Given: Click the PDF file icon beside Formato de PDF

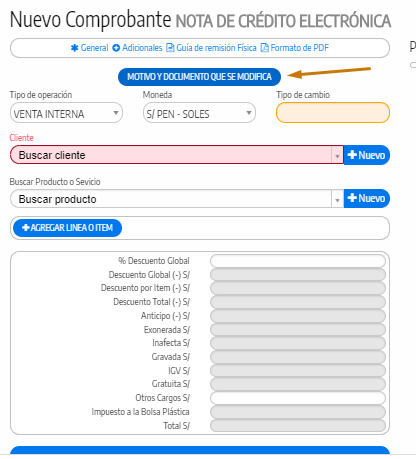Looking at the screenshot, I should [264, 48].
